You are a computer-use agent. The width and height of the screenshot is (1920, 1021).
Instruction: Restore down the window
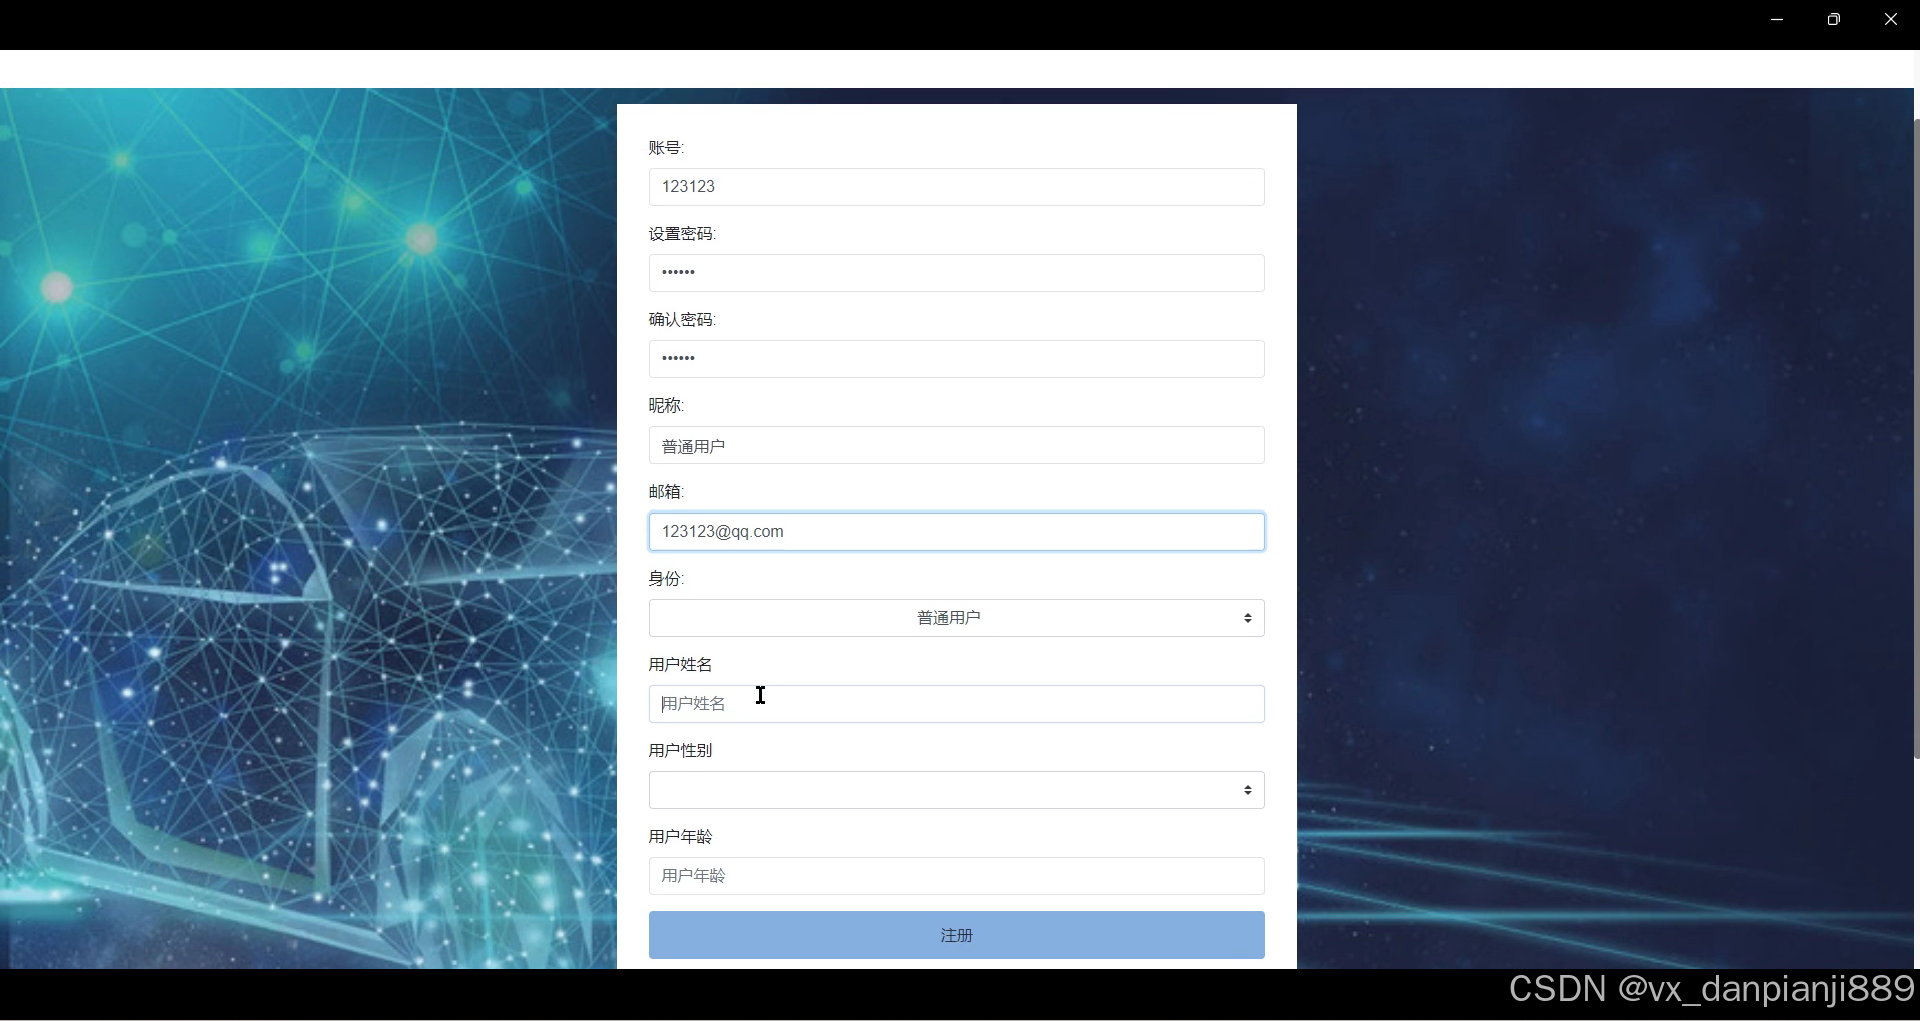point(1833,19)
